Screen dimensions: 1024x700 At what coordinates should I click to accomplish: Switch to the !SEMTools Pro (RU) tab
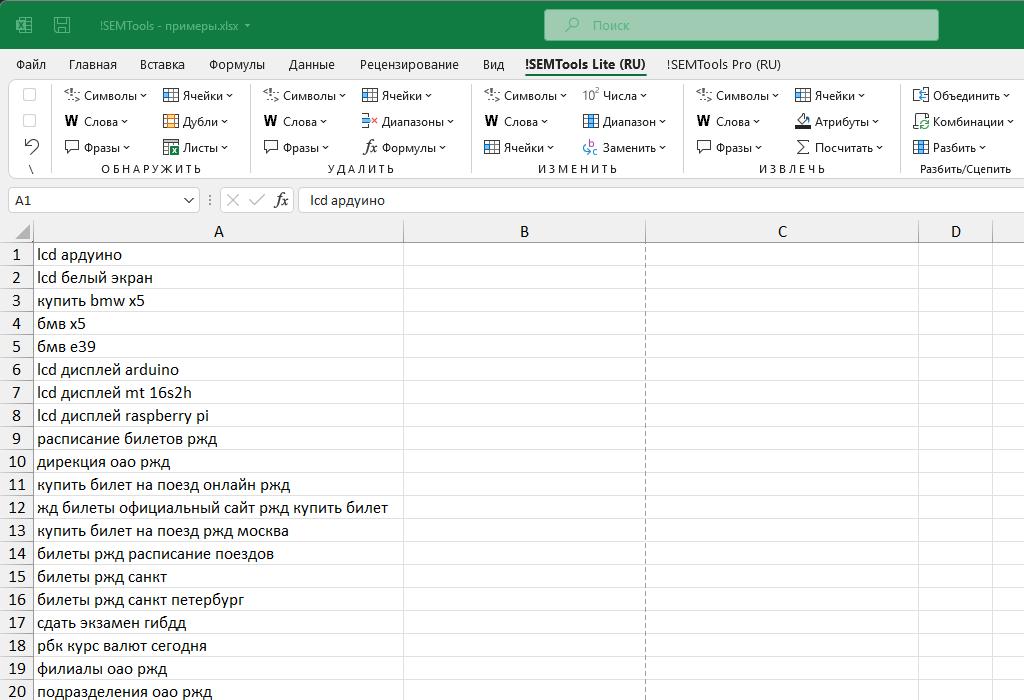(x=724, y=65)
